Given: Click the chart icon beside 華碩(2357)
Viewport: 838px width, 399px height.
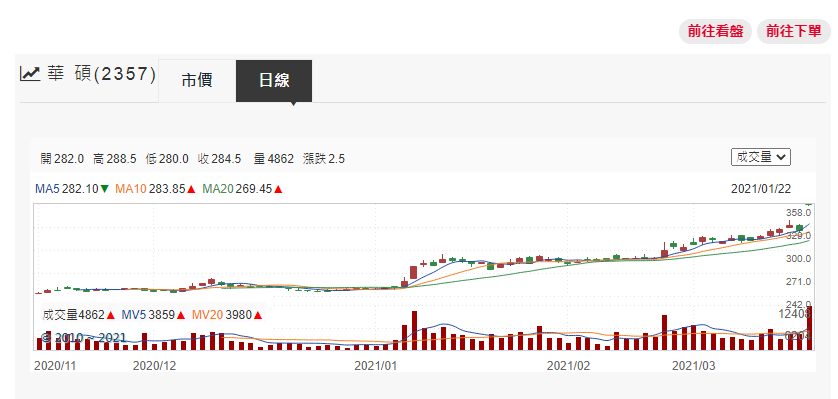Looking at the screenshot, I should tap(30, 74).
